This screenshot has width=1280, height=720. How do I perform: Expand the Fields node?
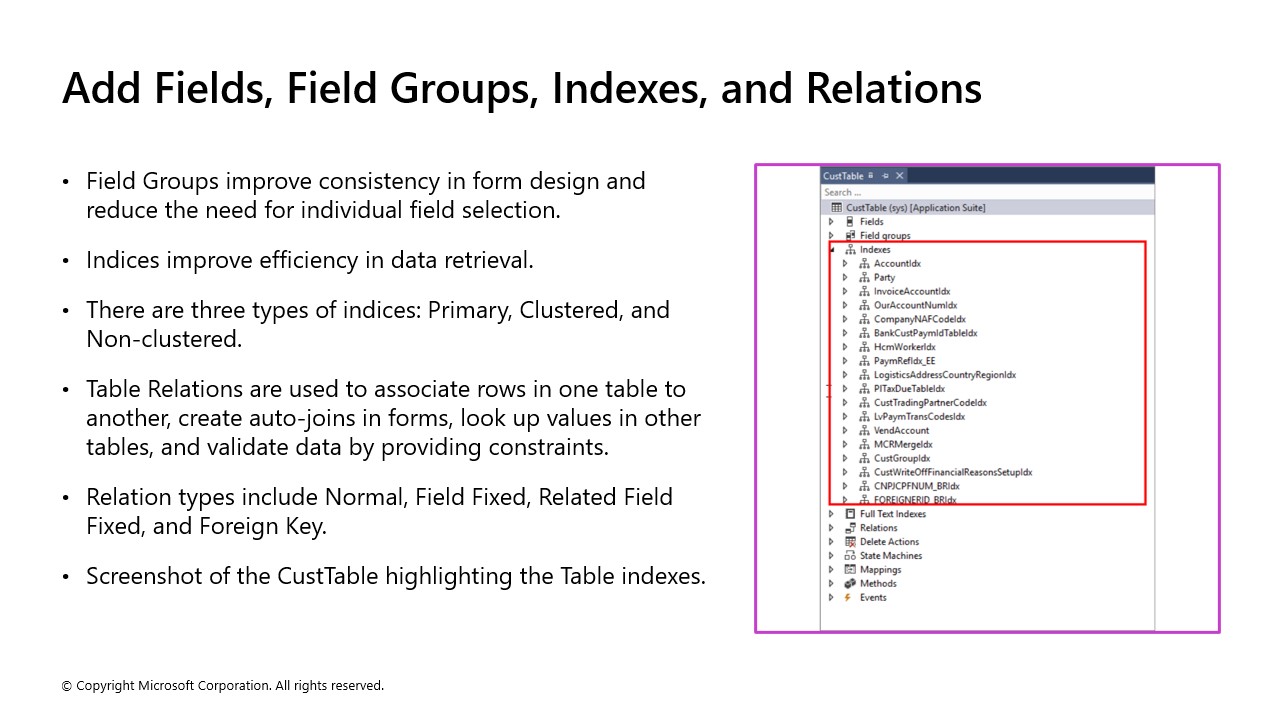pos(830,221)
